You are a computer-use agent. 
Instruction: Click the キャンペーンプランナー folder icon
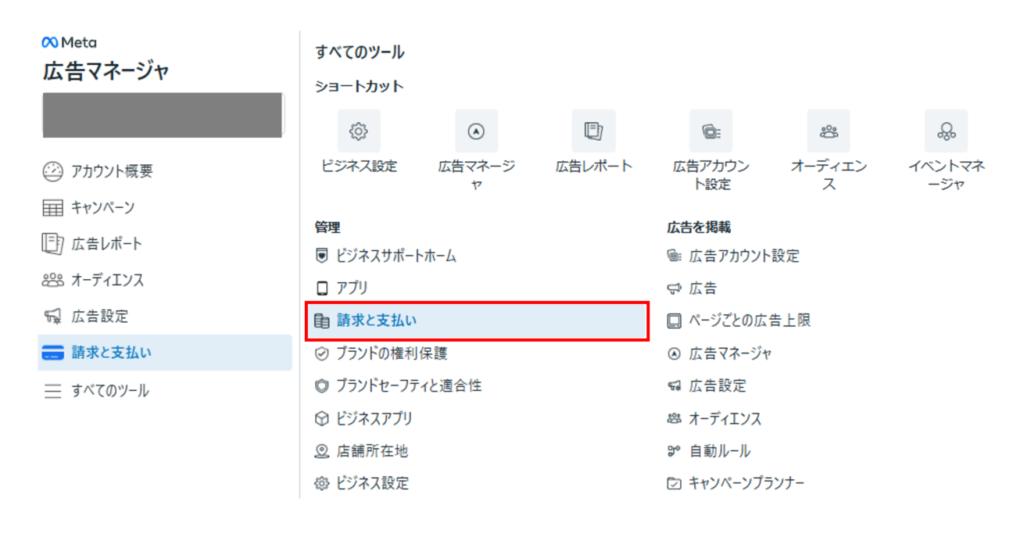[x=674, y=484]
